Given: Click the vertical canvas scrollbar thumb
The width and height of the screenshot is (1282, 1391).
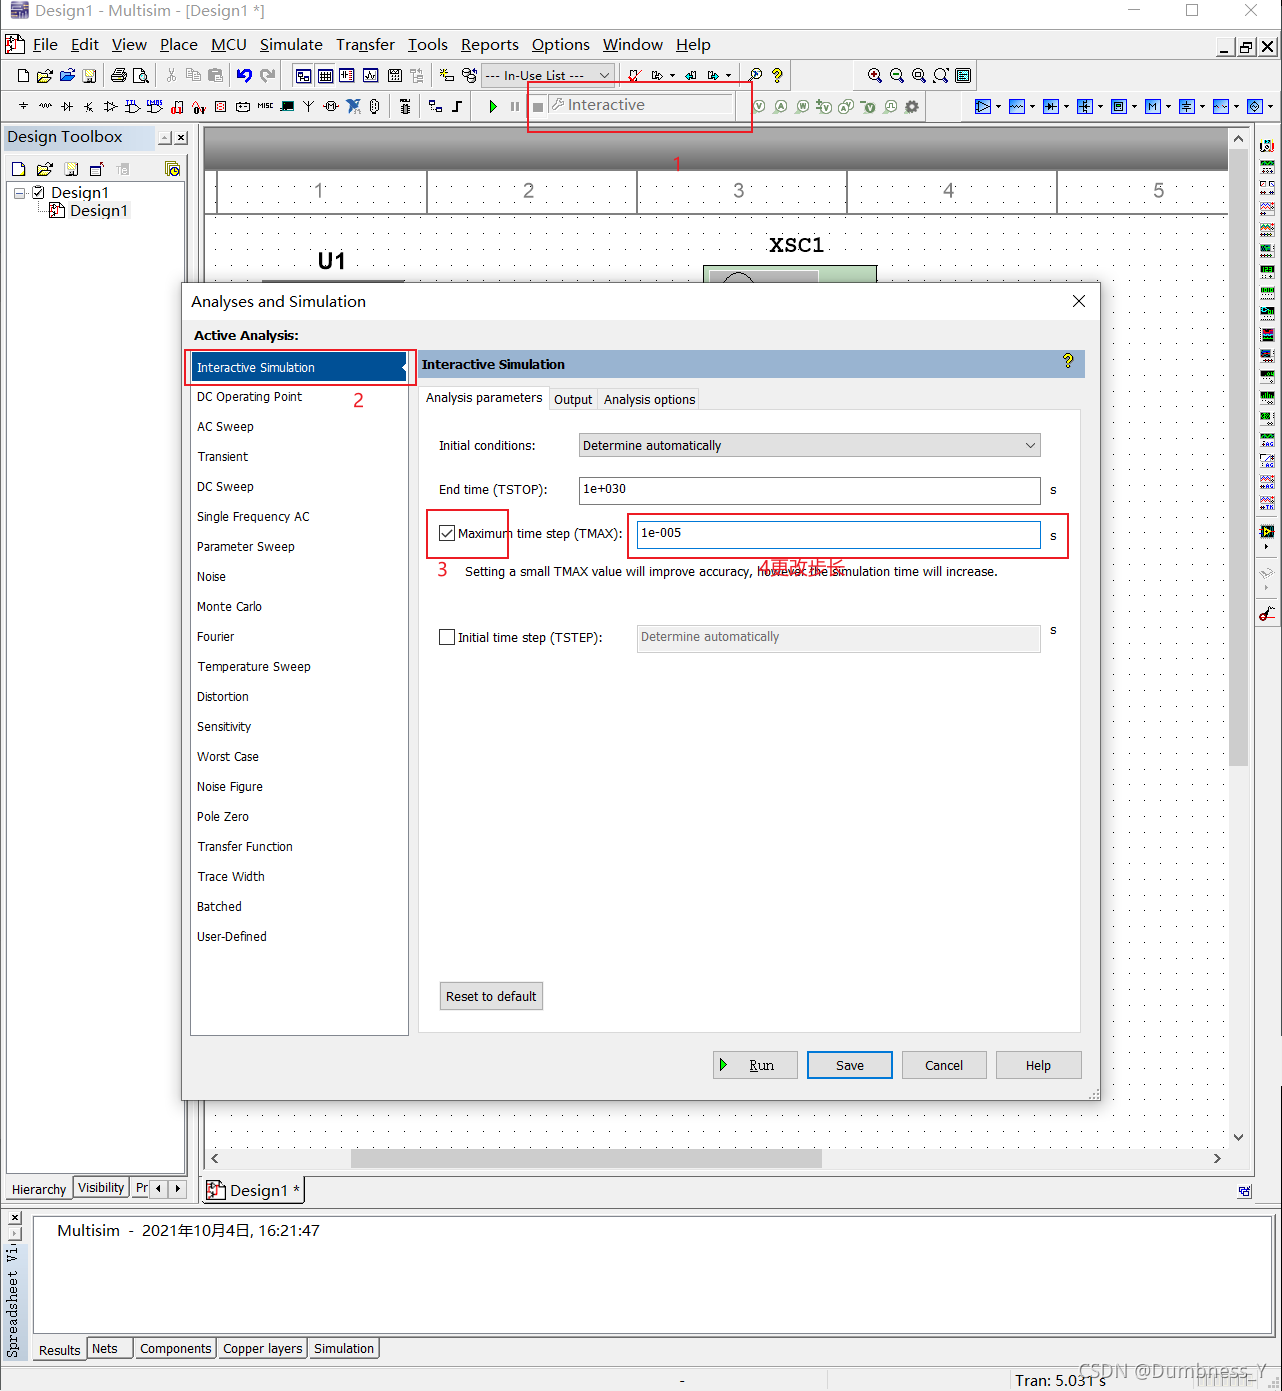Looking at the screenshot, I should point(1238,460).
